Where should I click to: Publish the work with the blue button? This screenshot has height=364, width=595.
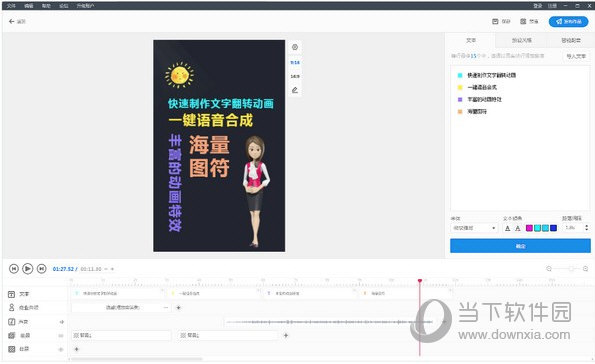568,22
